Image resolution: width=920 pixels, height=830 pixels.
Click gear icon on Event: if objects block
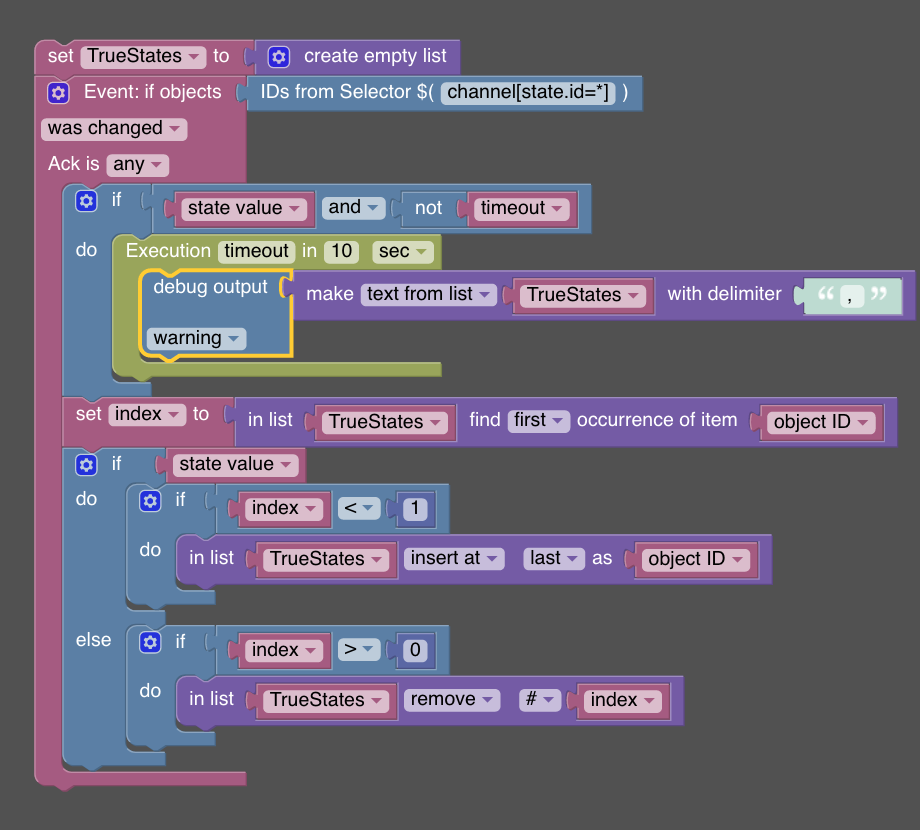click(x=58, y=93)
